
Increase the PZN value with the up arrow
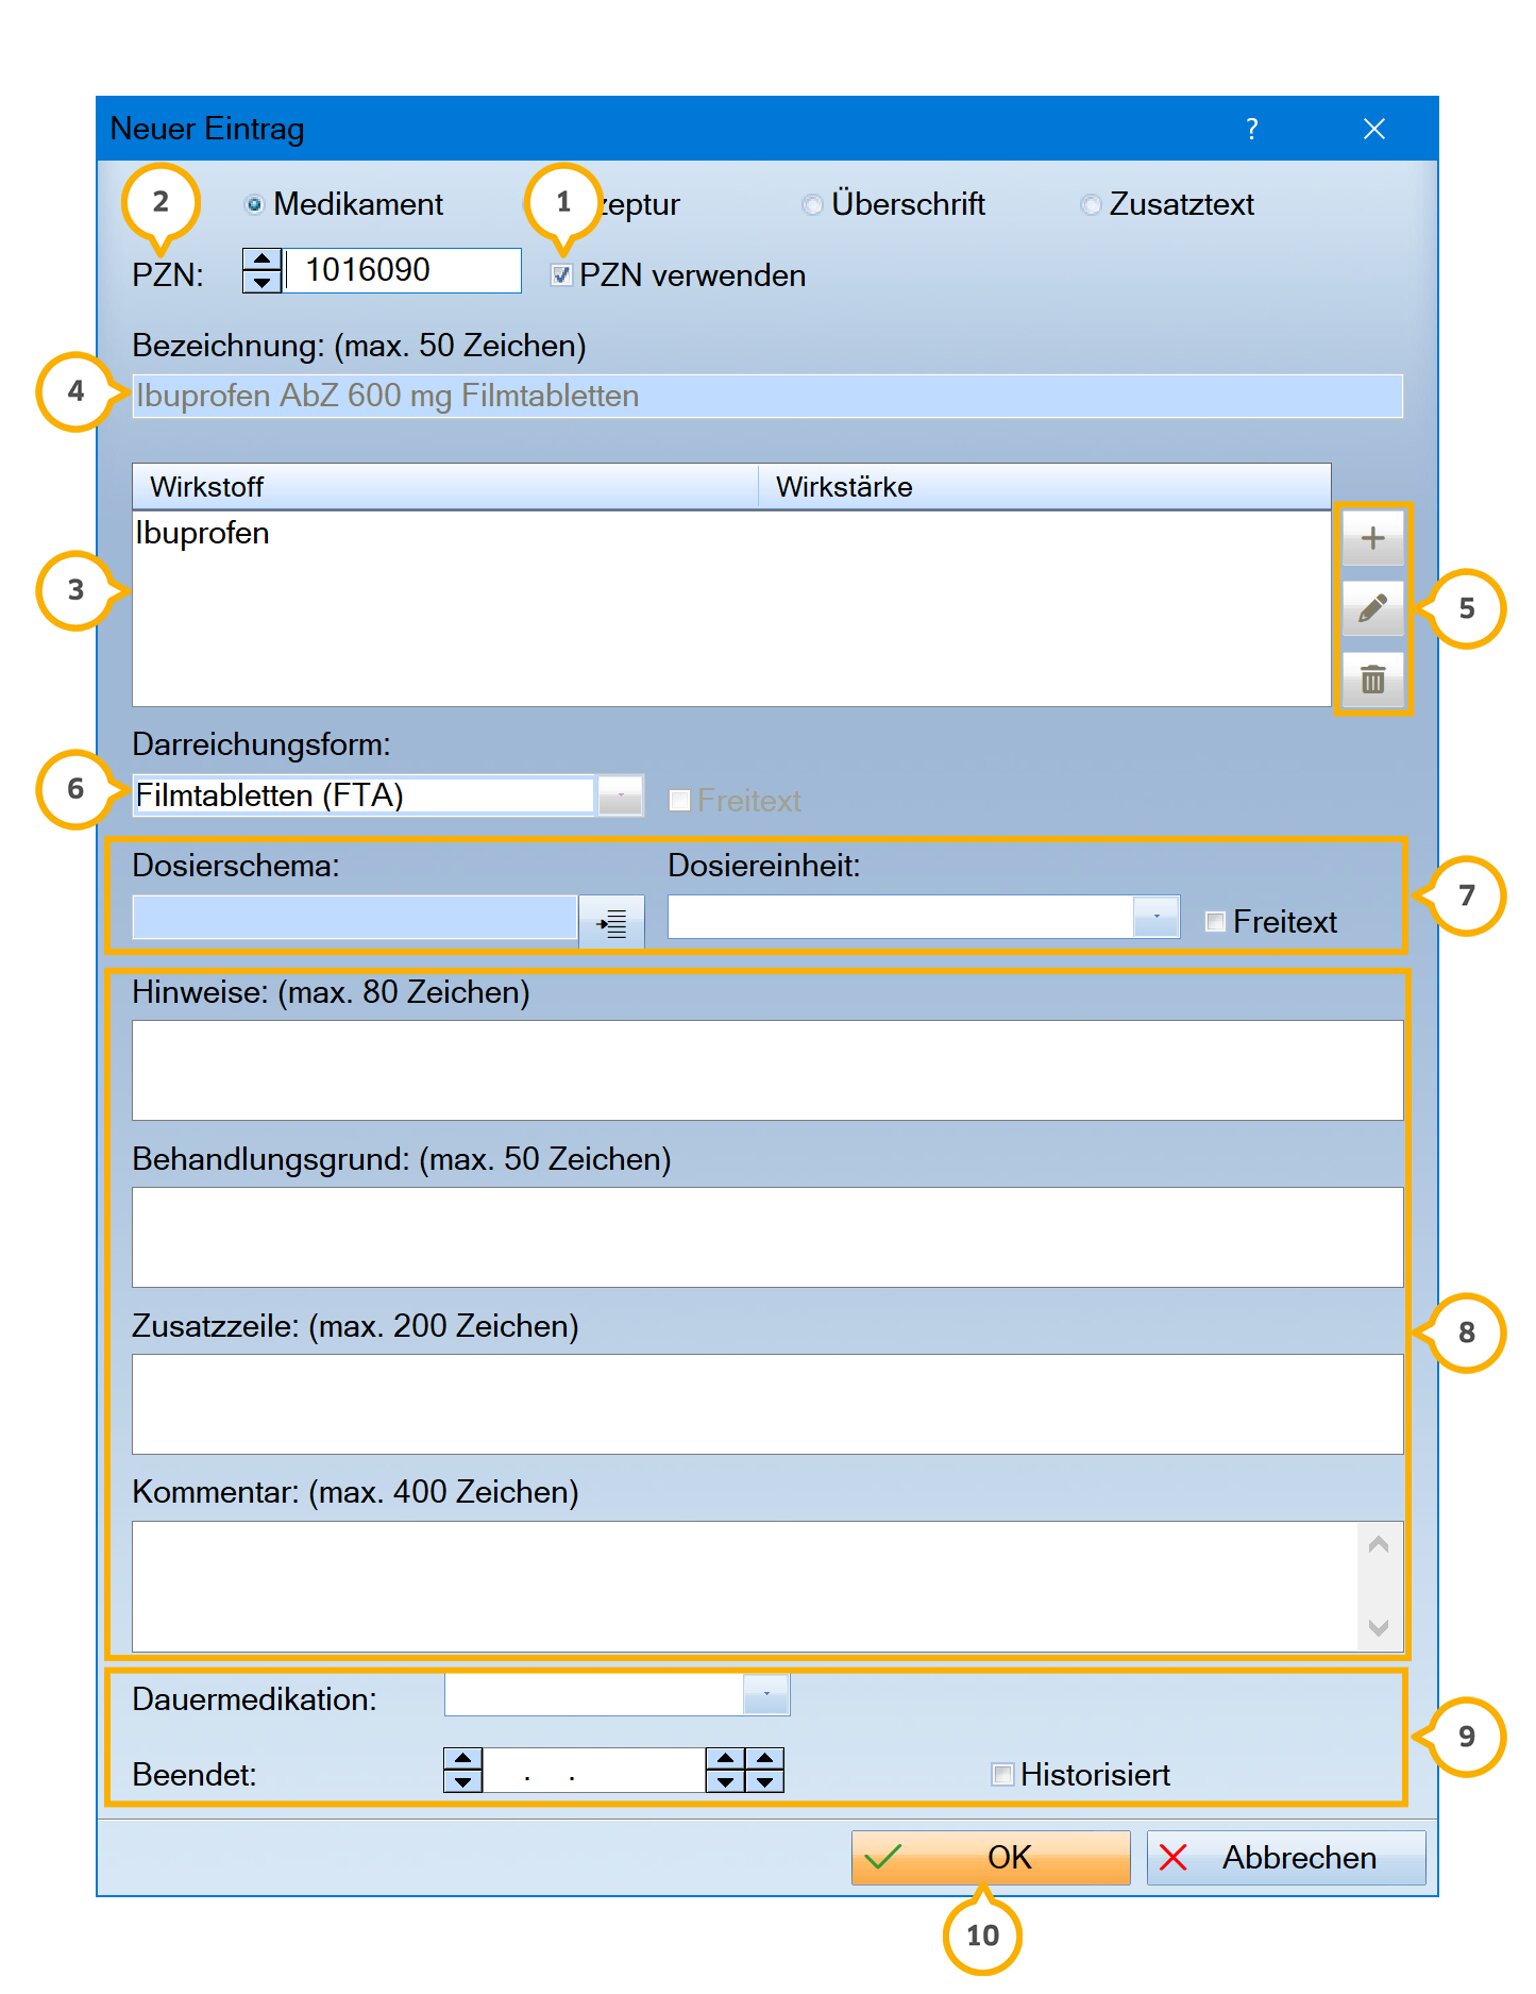pos(262,260)
